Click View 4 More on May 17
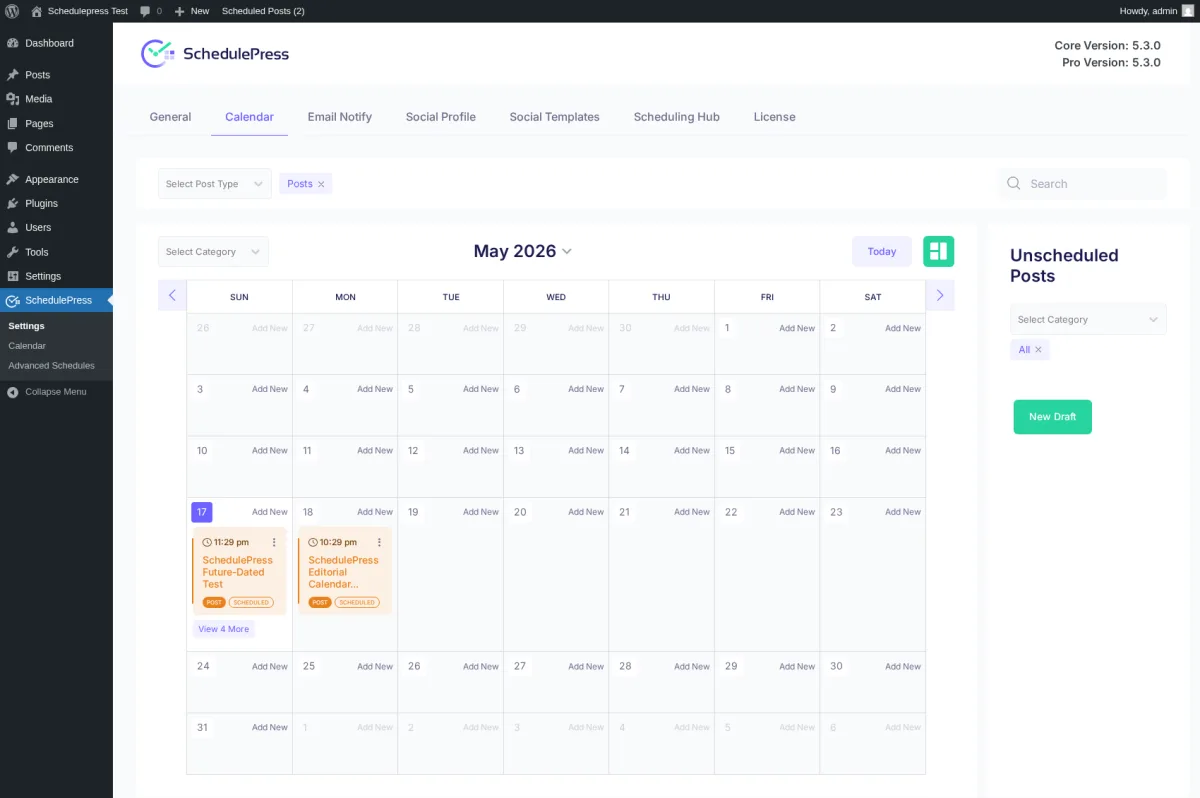This screenshot has width=1200, height=798. 224,629
